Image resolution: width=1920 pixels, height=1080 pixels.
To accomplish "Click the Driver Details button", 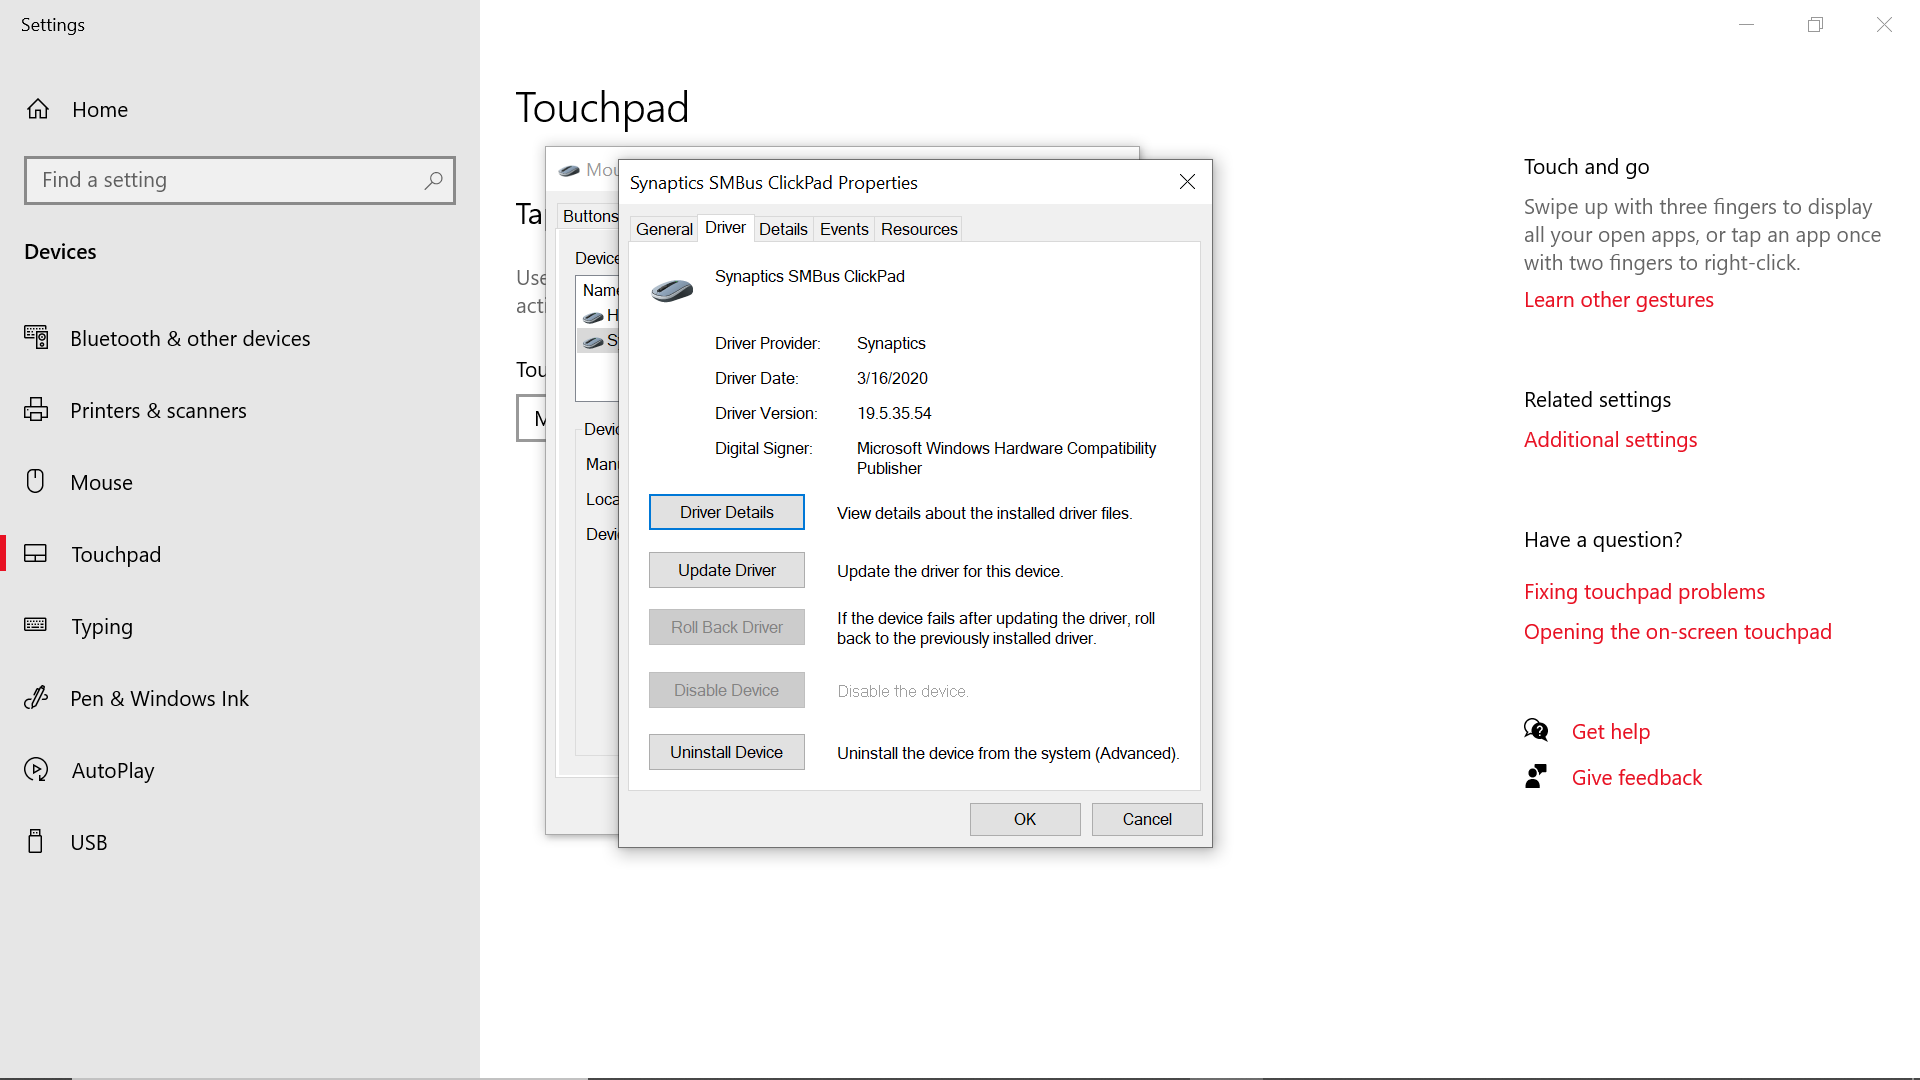I will (x=726, y=511).
